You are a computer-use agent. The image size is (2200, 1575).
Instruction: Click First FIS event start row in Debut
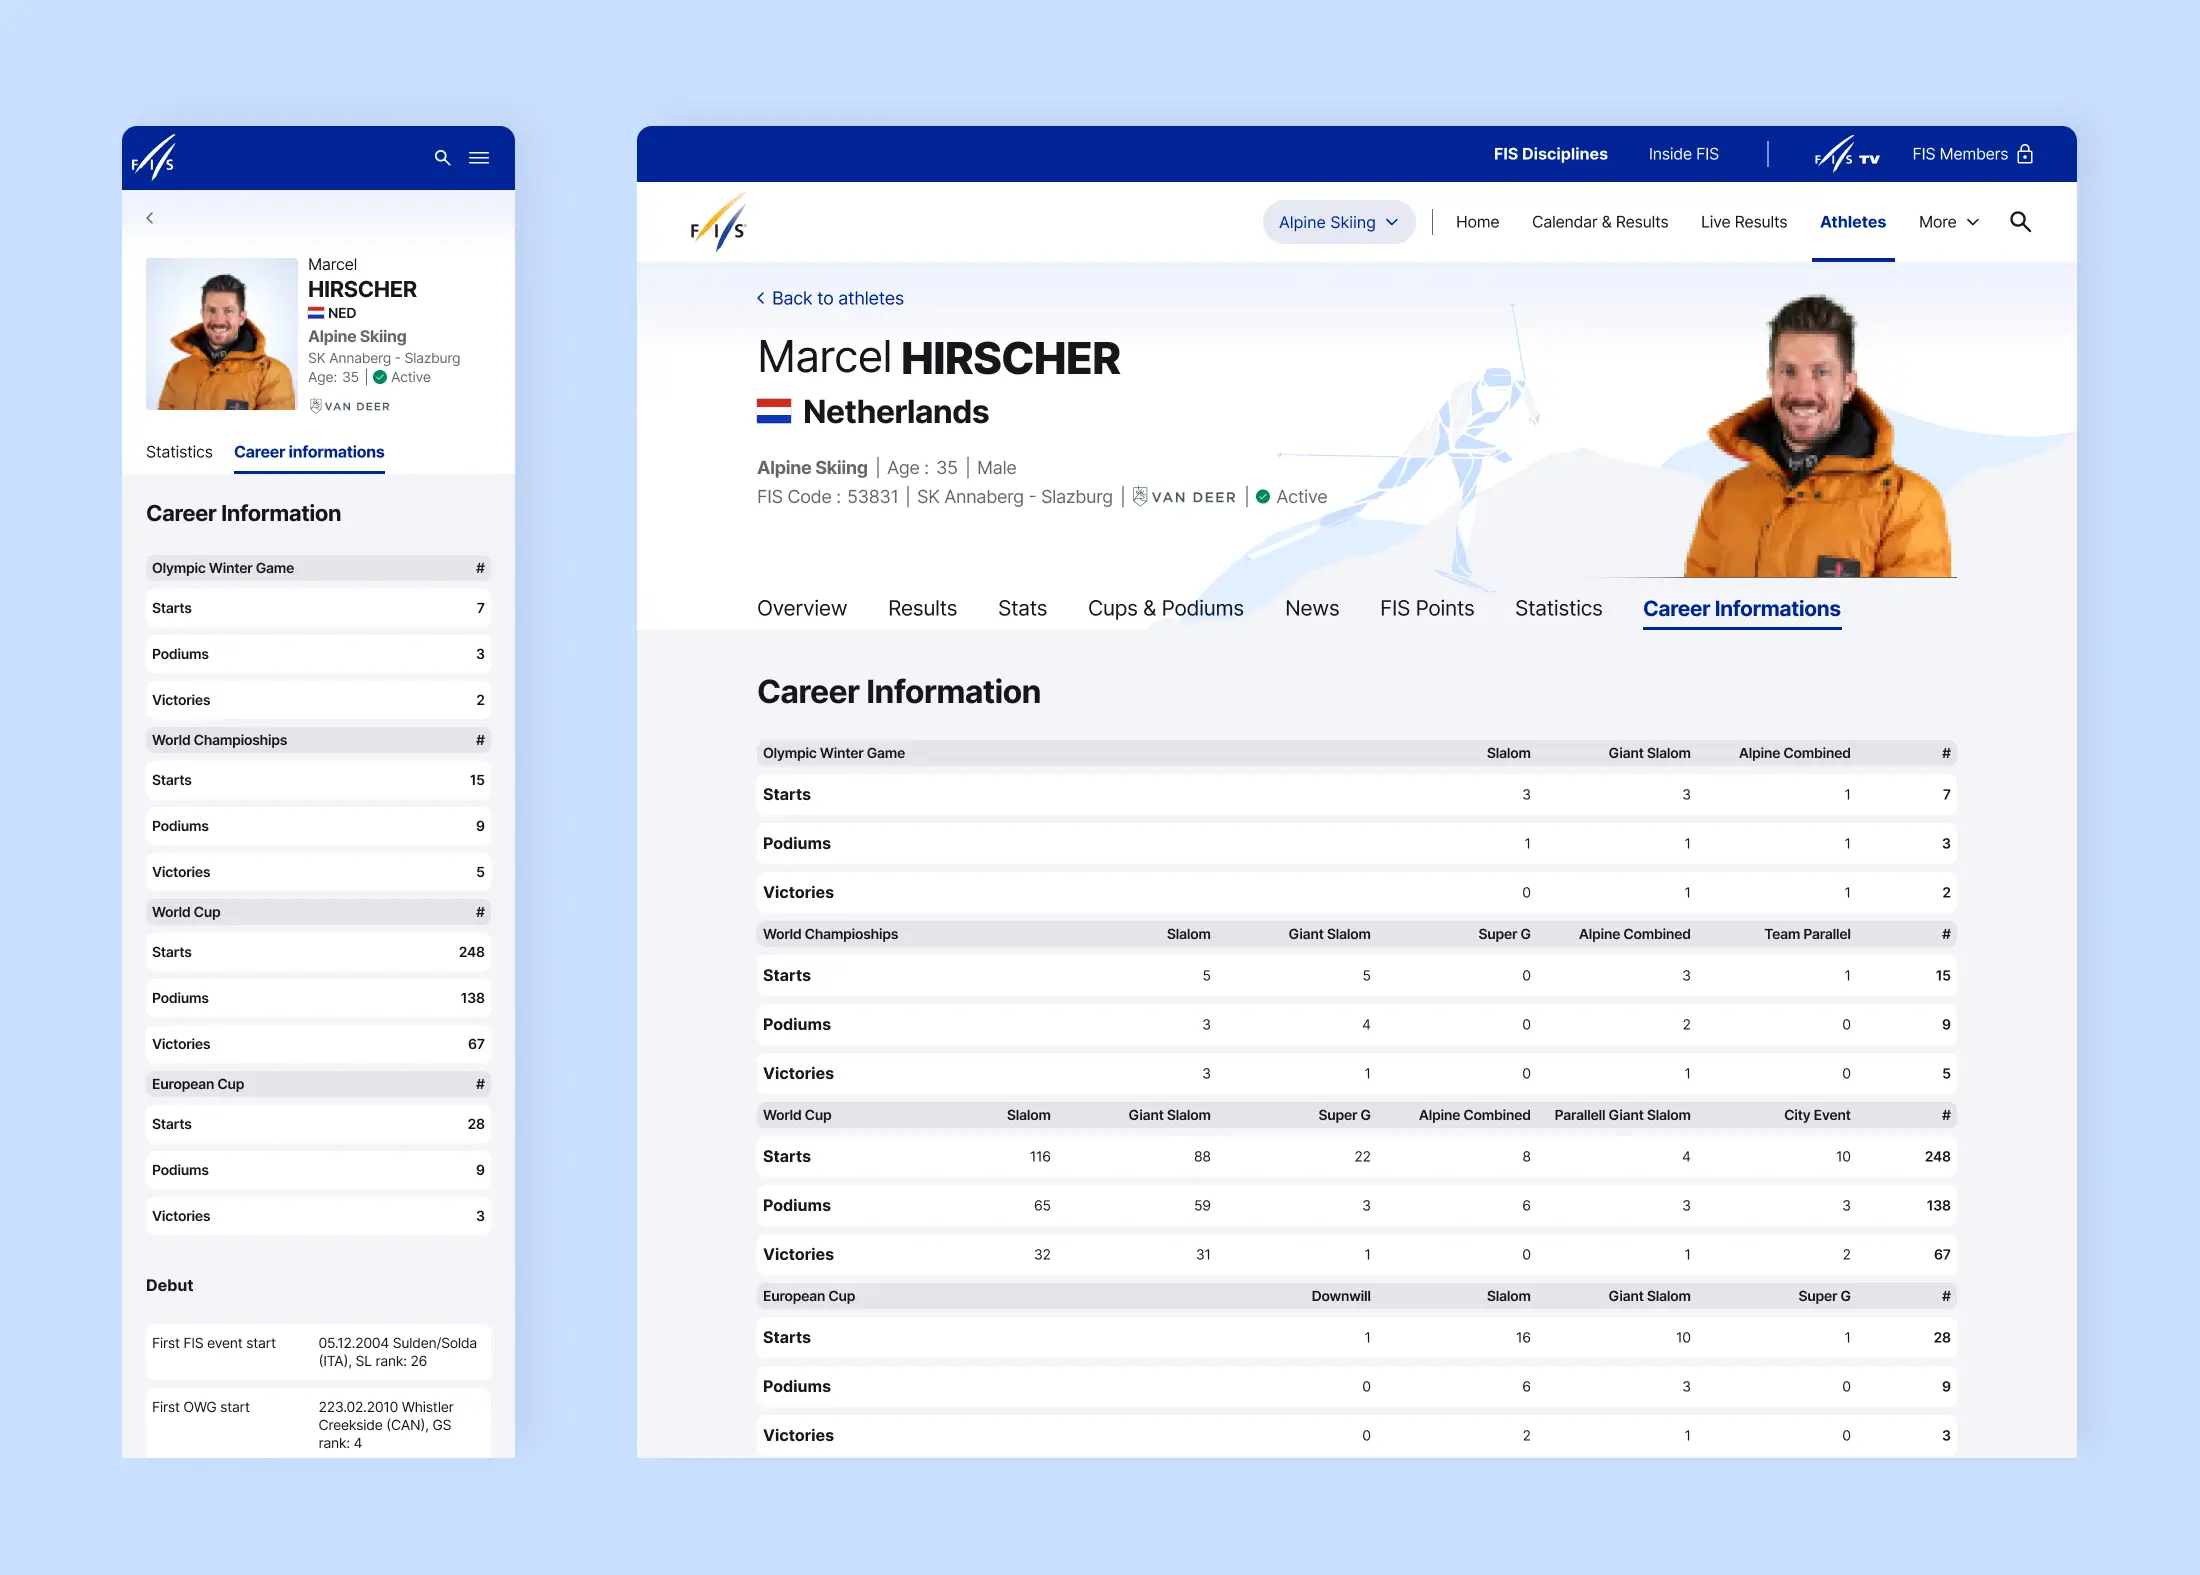click(318, 1352)
